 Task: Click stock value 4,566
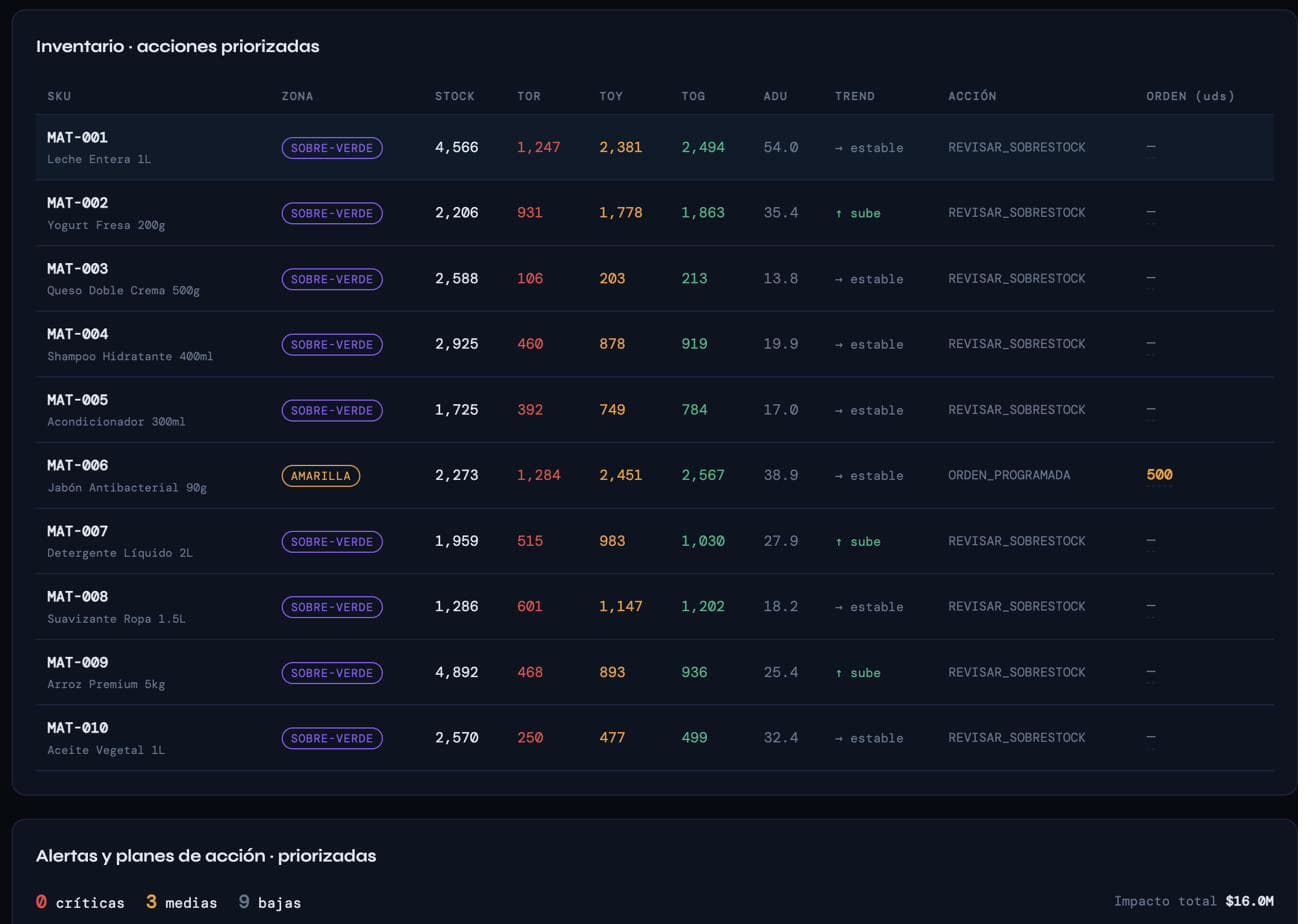[x=456, y=147]
